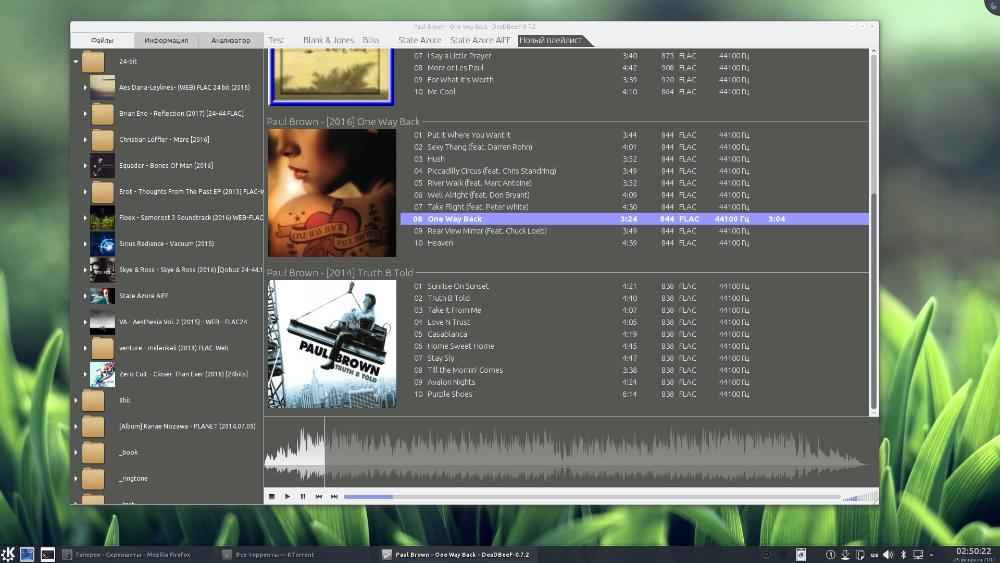Screen dimensions: 1000x563
Task: Click the Kanae Nozawa - PLANET folder icon
Action: tap(93, 427)
